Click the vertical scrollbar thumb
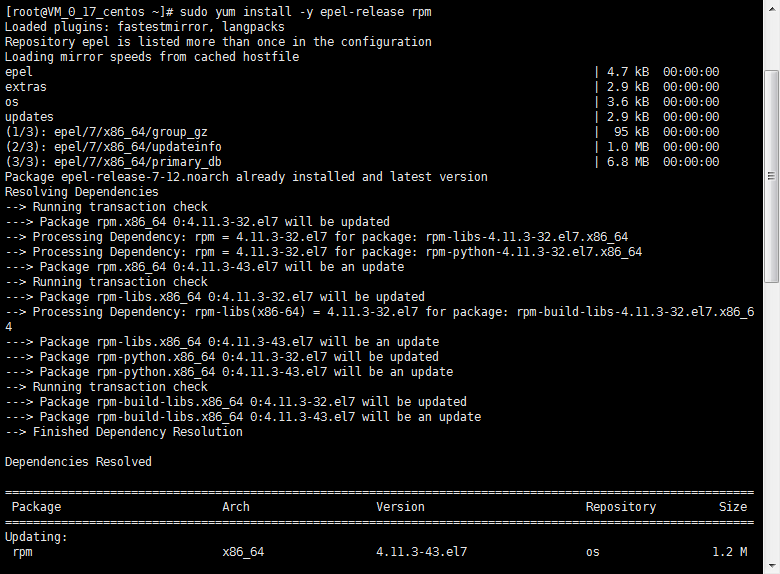The height and width of the screenshot is (574, 780). coord(771,175)
